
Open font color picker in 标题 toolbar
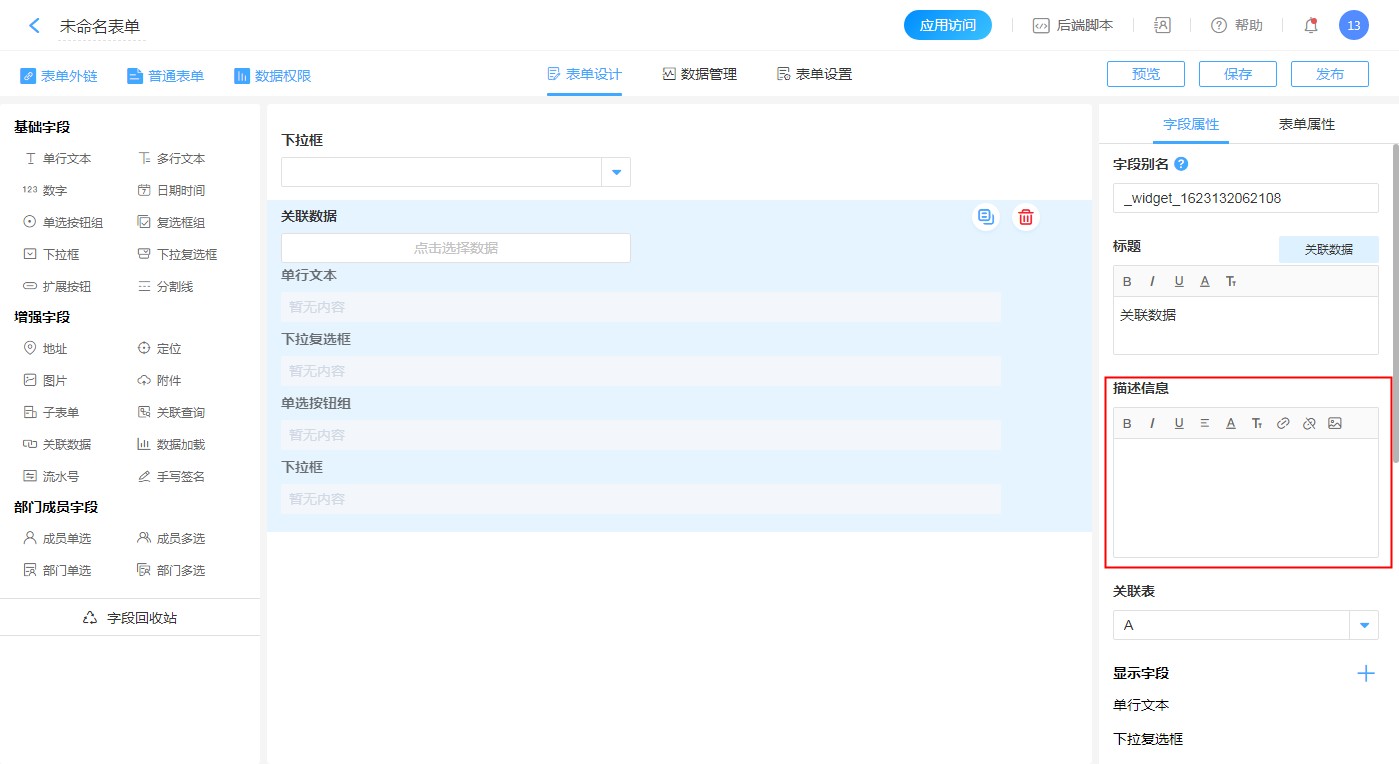pyautogui.click(x=1205, y=282)
